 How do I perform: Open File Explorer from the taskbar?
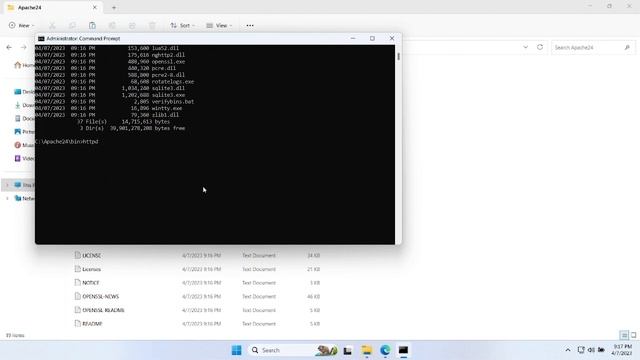point(367,350)
